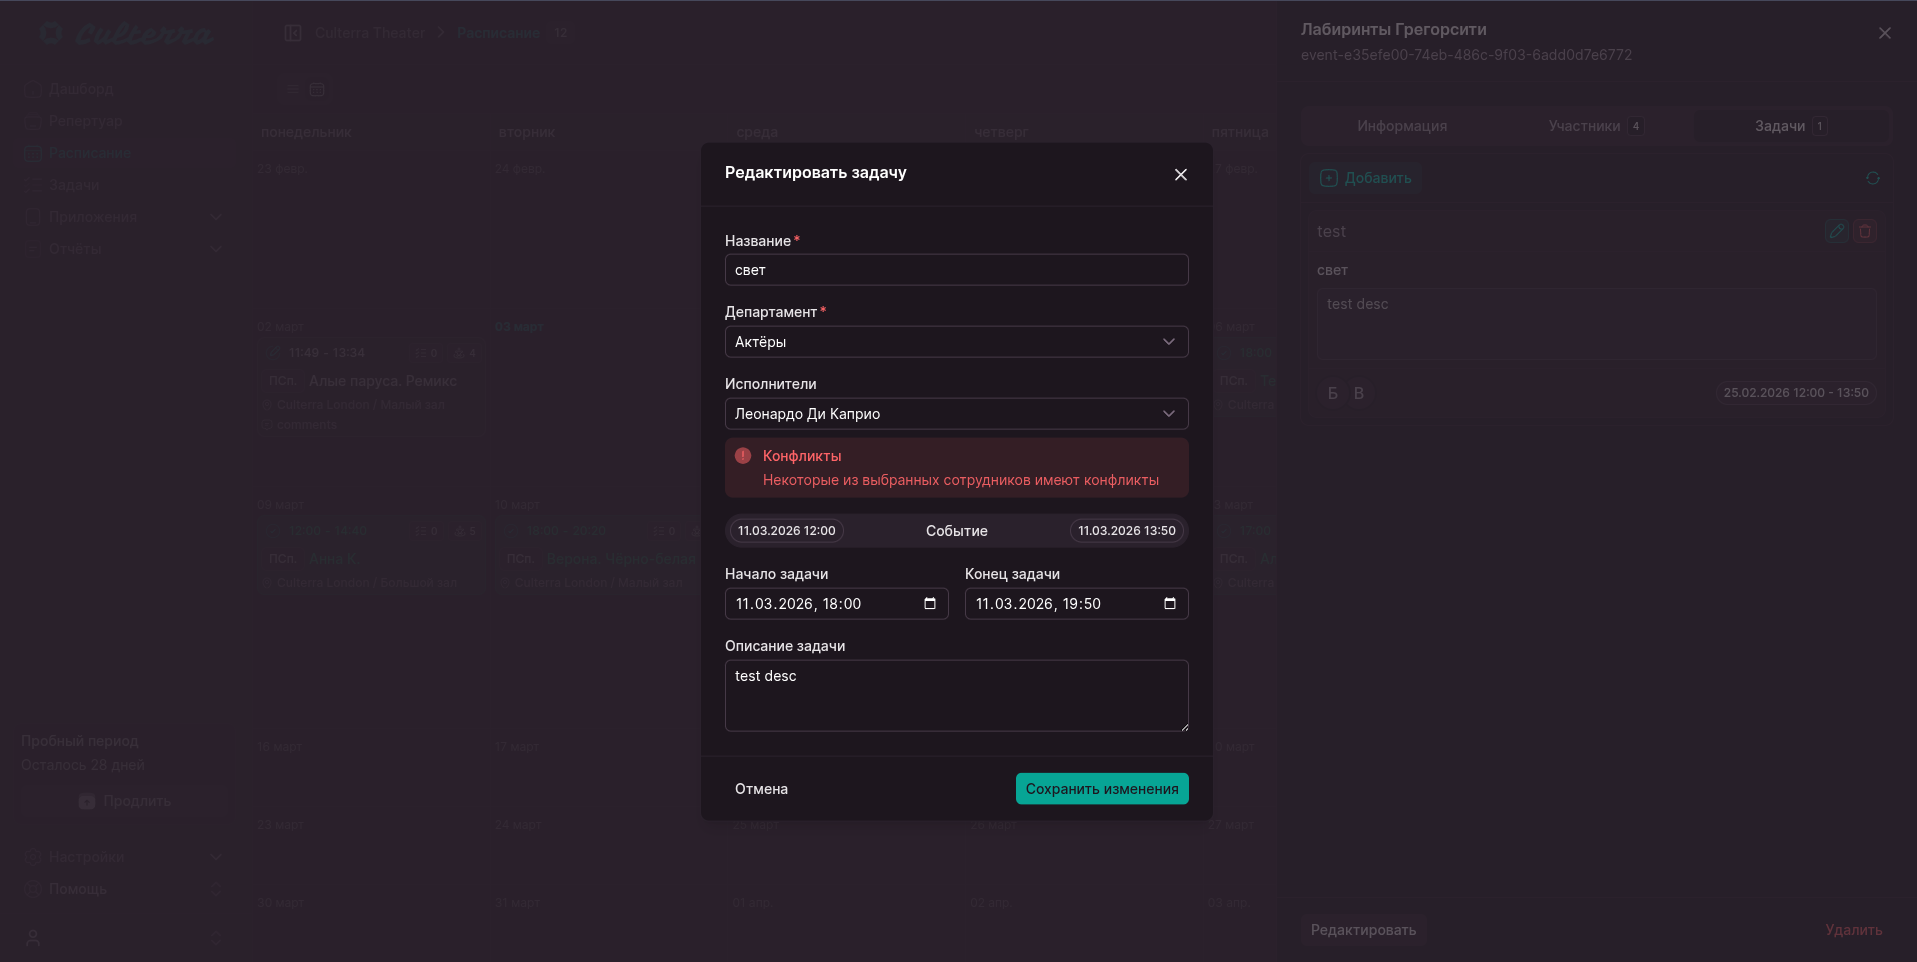Image resolution: width=1917 pixels, height=962 pixels.
Task: Refresh the tasks list with the reload icon
Action: pyautogui.click(x=1872, y=178)
